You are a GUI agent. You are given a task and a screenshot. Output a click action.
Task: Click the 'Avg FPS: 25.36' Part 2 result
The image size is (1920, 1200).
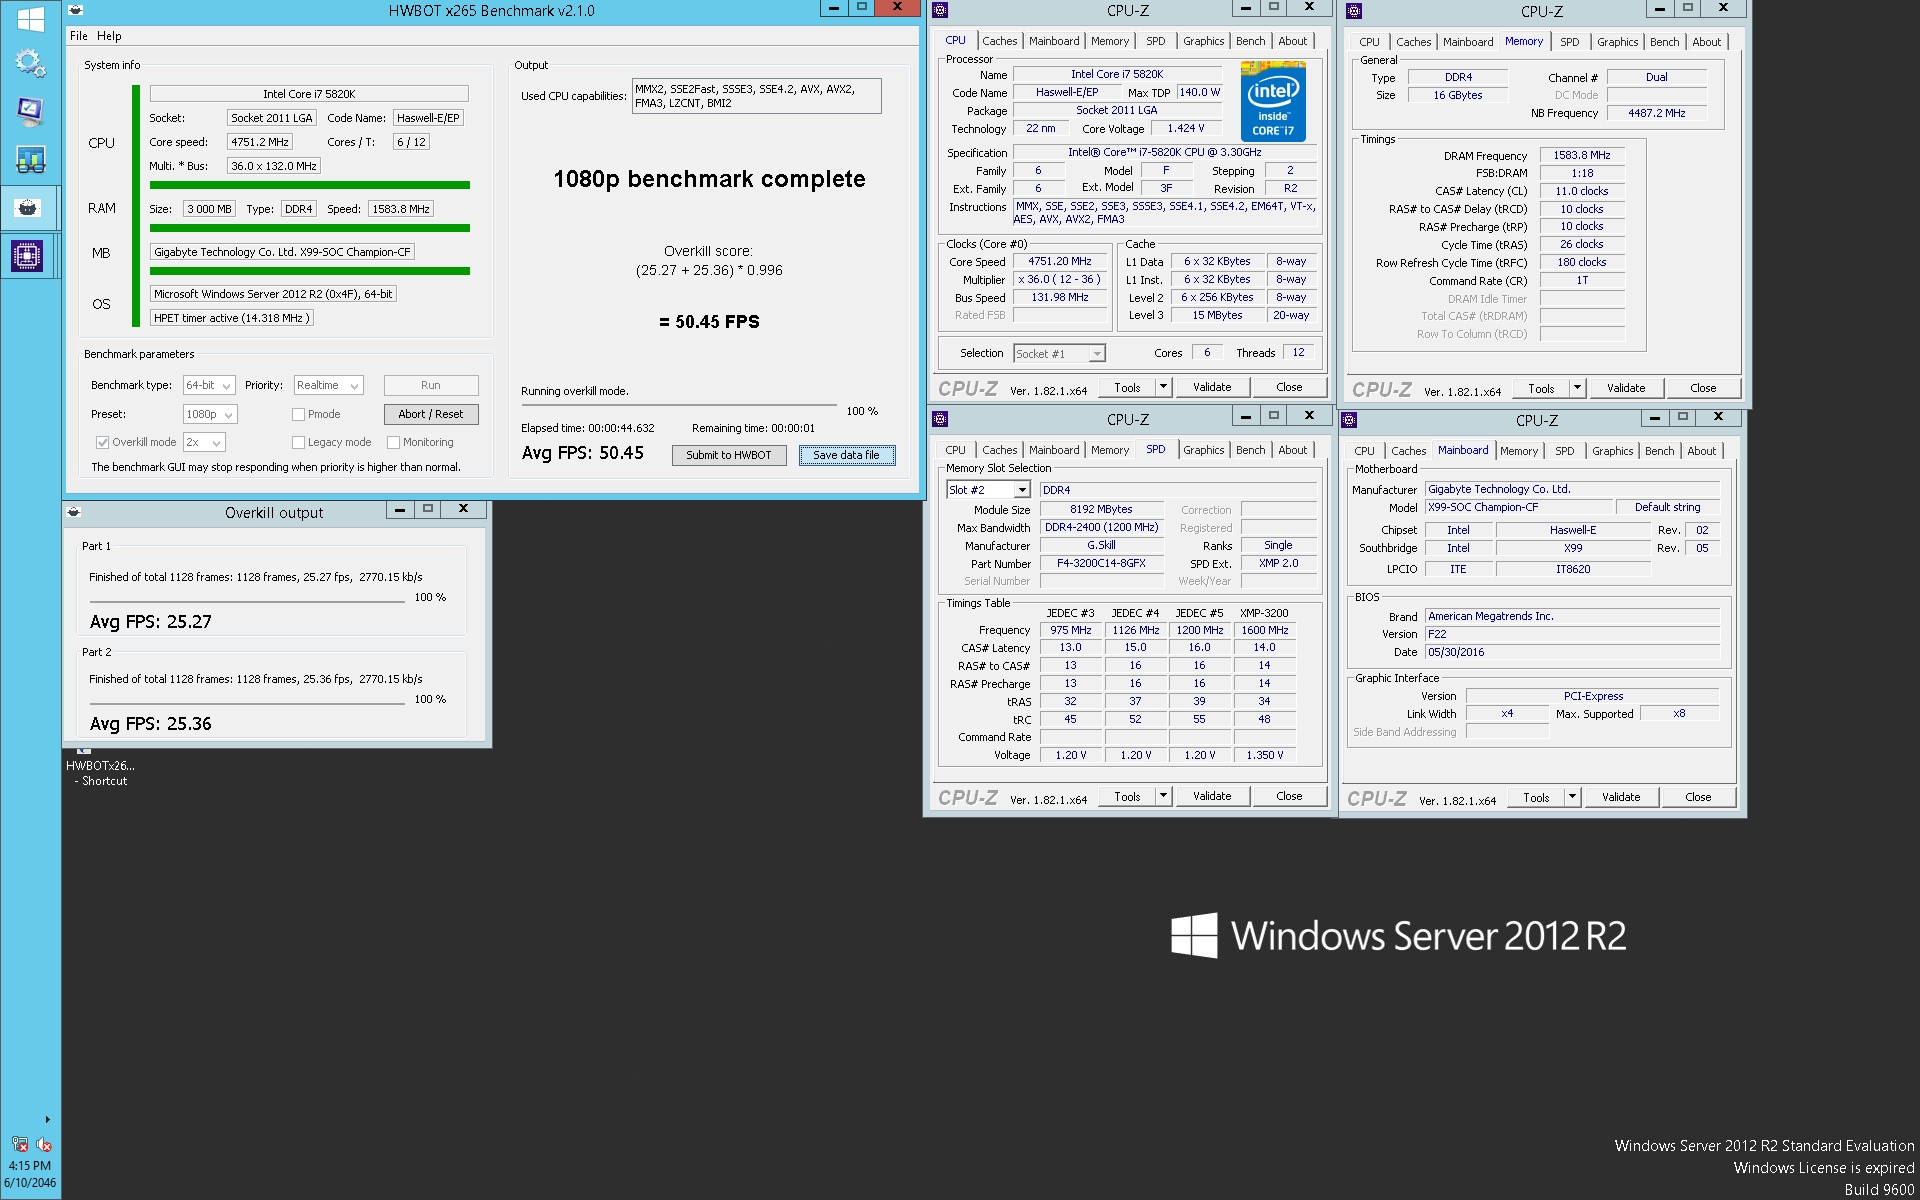tap(151, 724)
